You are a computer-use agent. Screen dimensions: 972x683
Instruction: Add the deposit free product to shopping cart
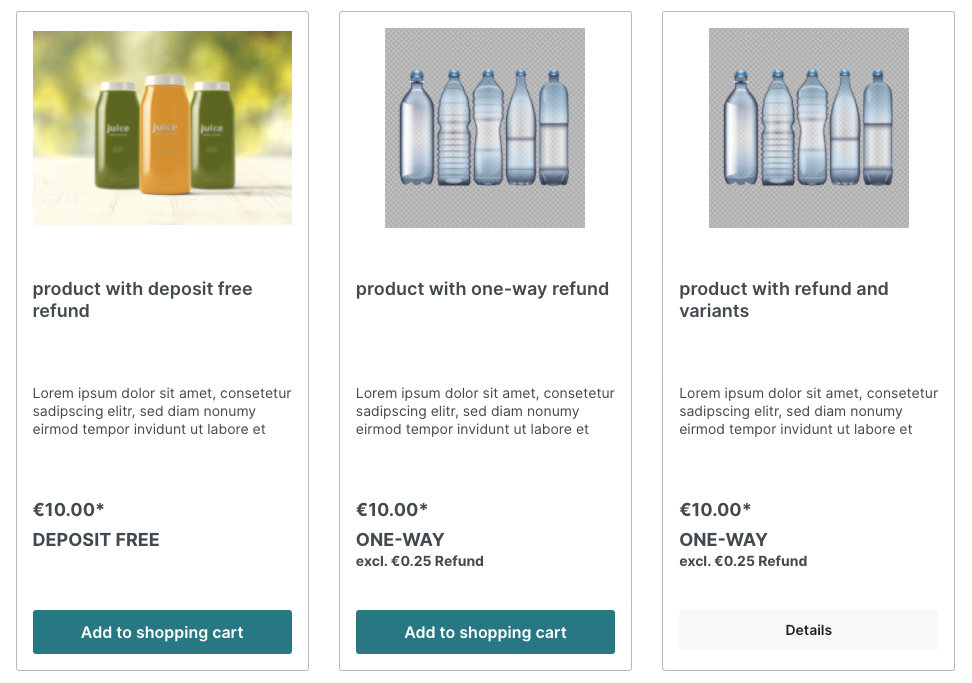pyautogui.click(x=162, y=632)
